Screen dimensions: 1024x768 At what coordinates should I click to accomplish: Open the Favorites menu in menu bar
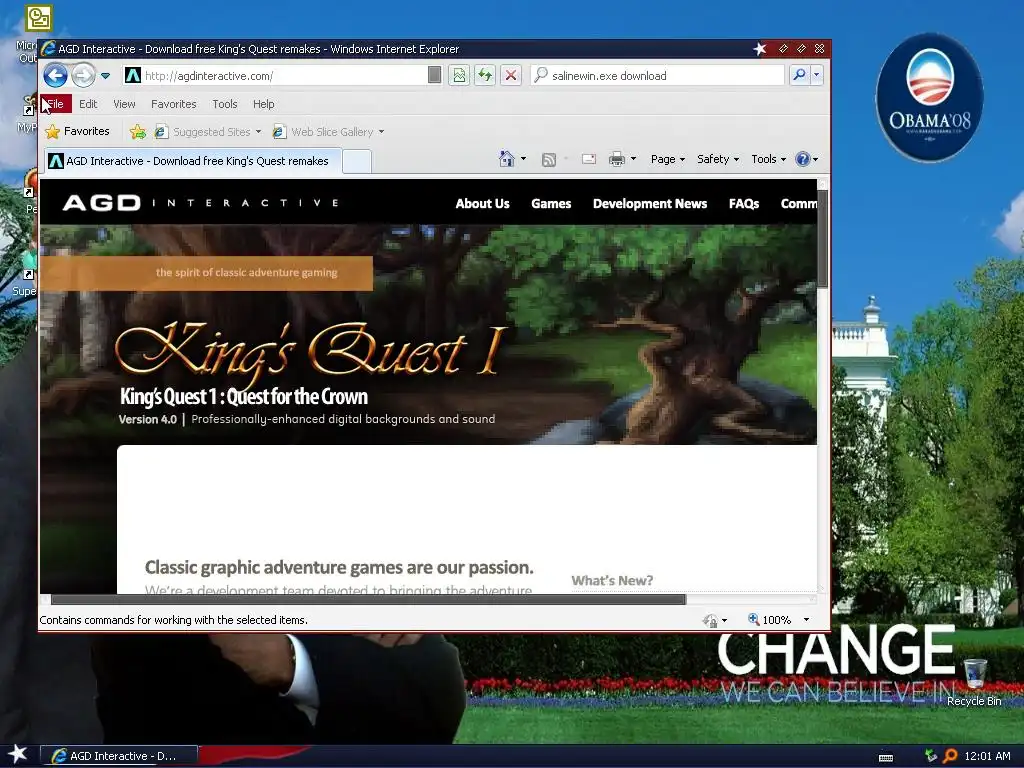tap(174, 104)
